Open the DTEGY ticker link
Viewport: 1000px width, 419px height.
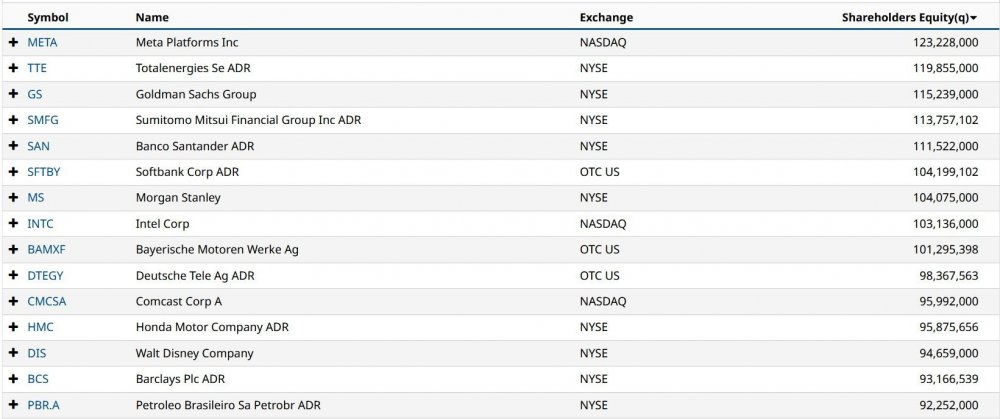(x=45, y=276)
